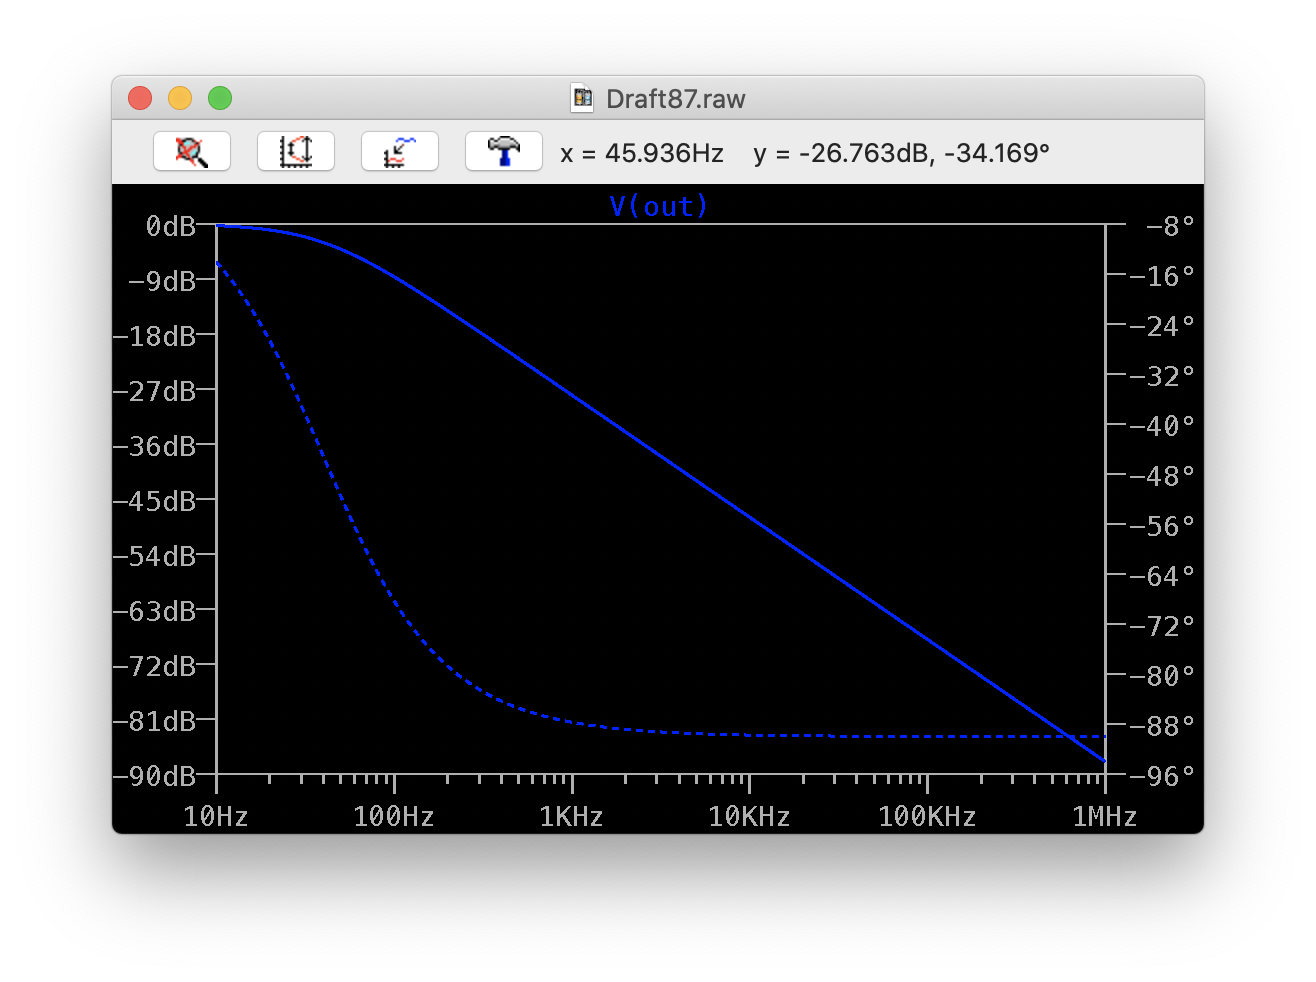Open the control panel hammer icon
1316x982 pixels.
click(504, 152)
